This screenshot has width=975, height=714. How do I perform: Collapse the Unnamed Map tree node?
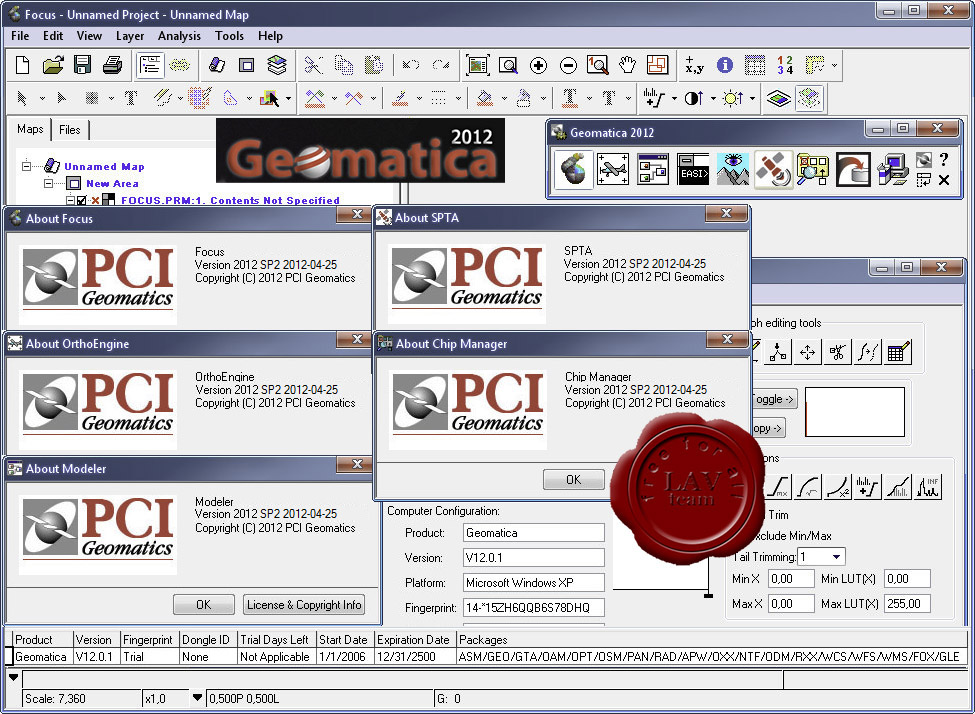coord(26,166)
